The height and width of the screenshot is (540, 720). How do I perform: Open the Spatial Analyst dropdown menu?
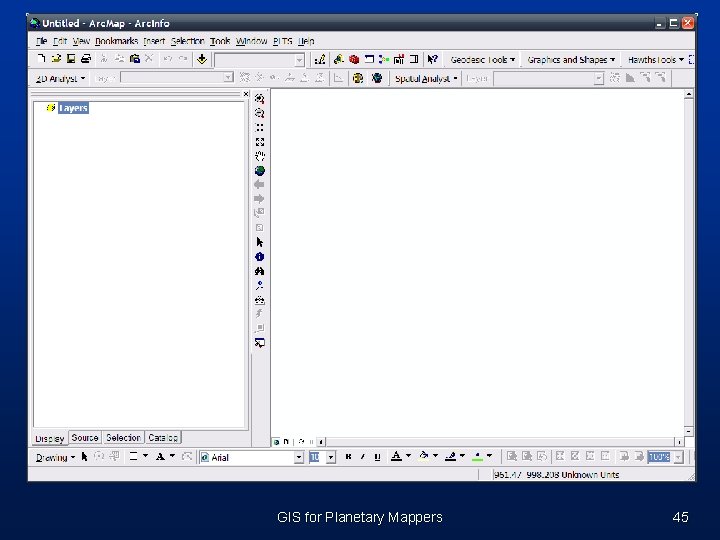[x=426, y=79]
